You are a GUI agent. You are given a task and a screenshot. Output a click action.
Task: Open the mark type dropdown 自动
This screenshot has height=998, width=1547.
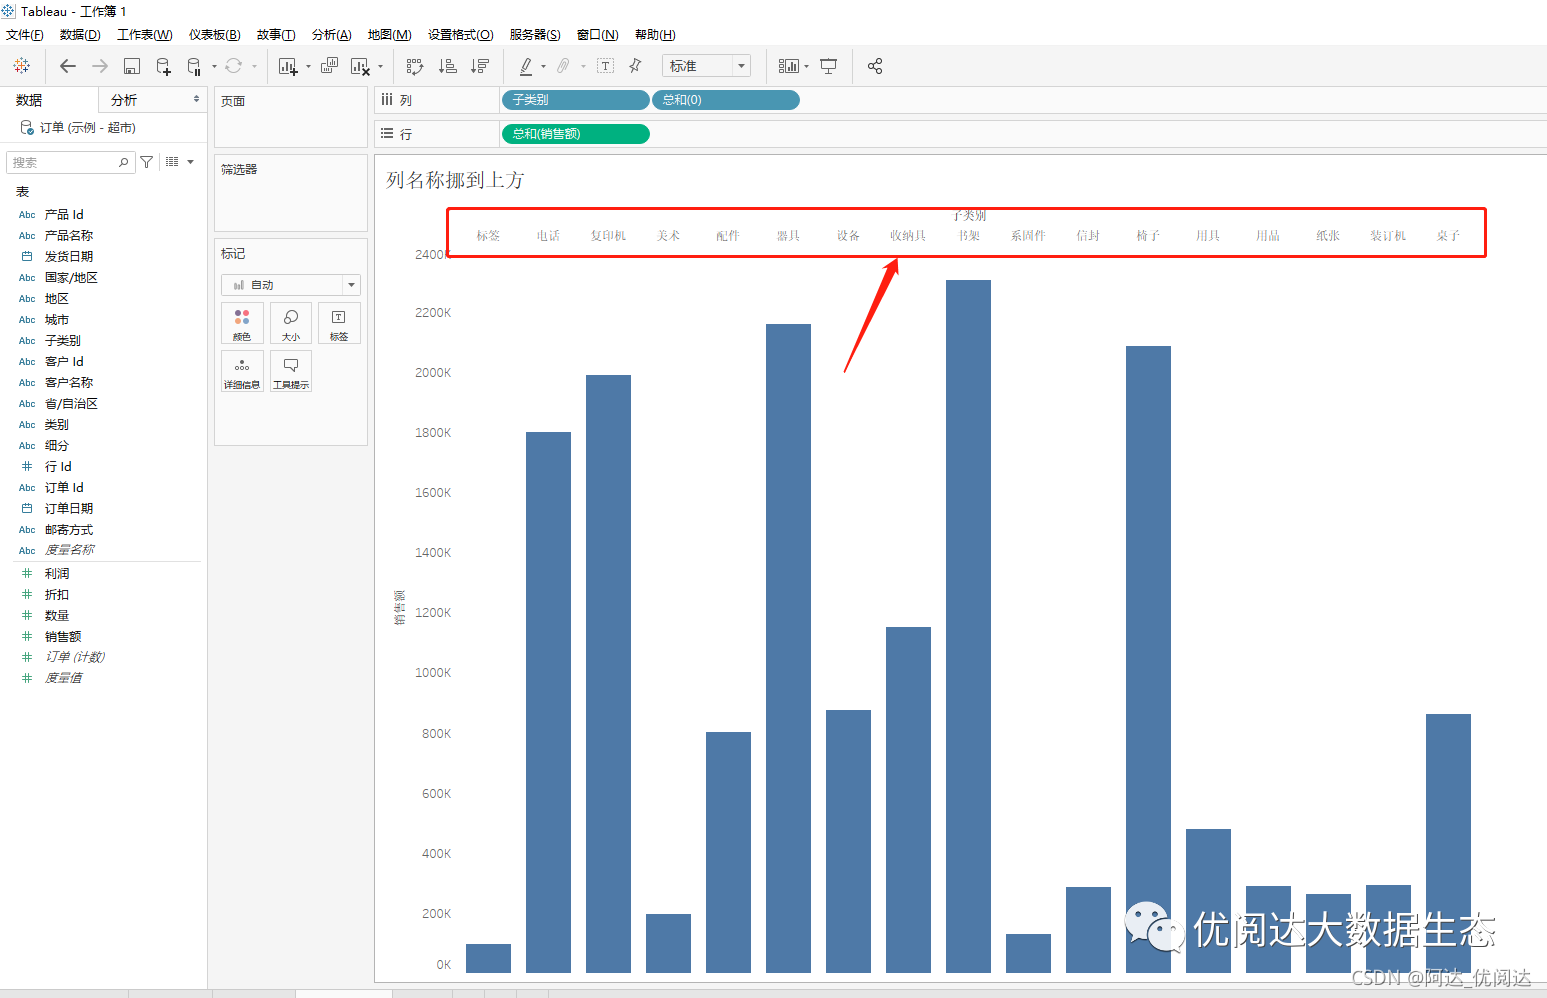click(291, 285)
